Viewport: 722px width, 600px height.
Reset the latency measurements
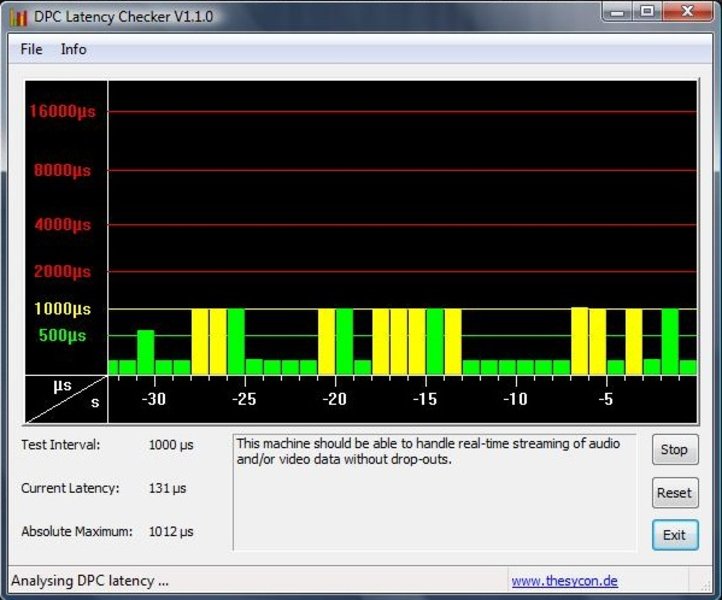(674, 492)
